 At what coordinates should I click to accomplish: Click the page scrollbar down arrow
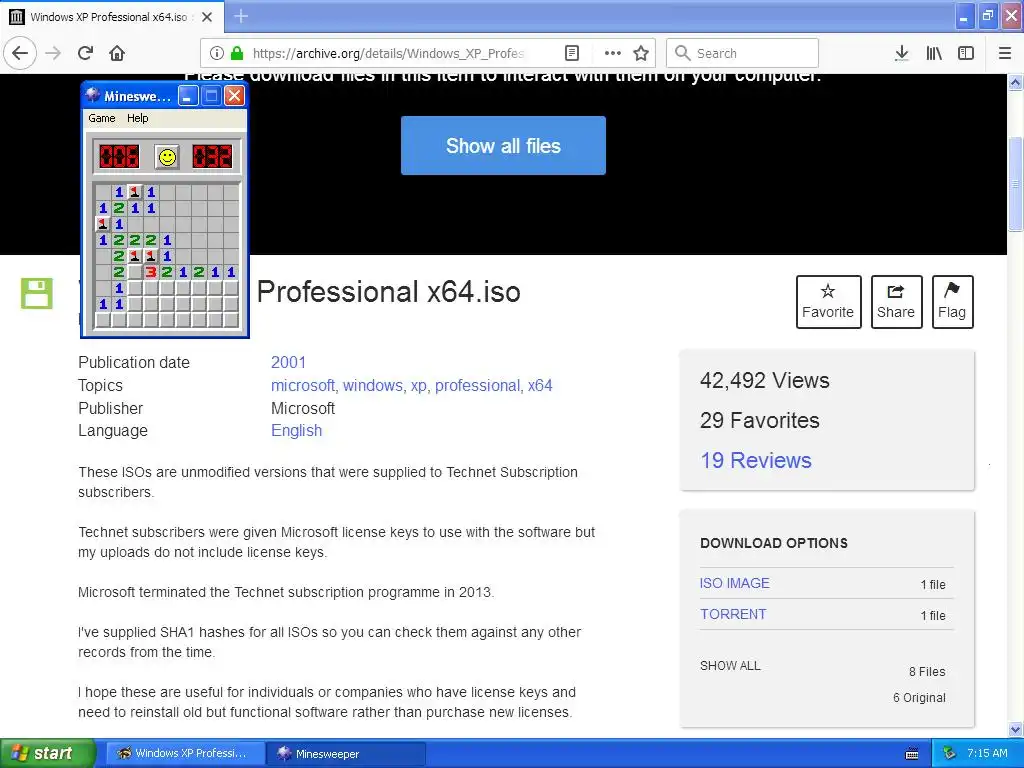(x=1015, y=729)
